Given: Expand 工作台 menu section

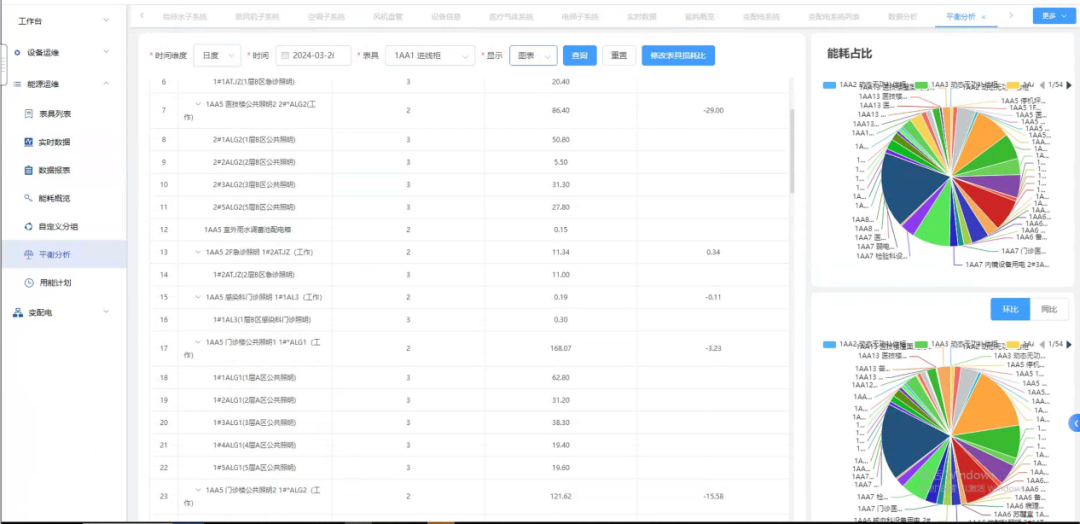Looking at the screenshot, I should (106, 21).
